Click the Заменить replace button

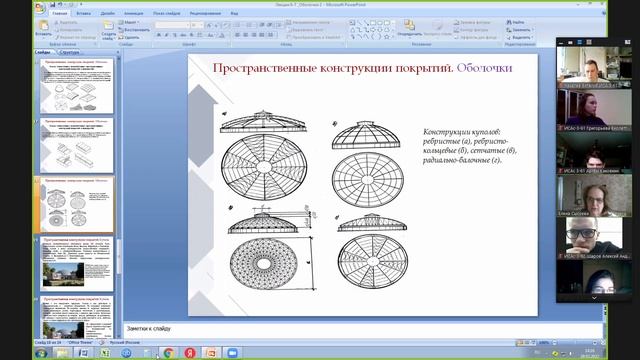(519, 30)
